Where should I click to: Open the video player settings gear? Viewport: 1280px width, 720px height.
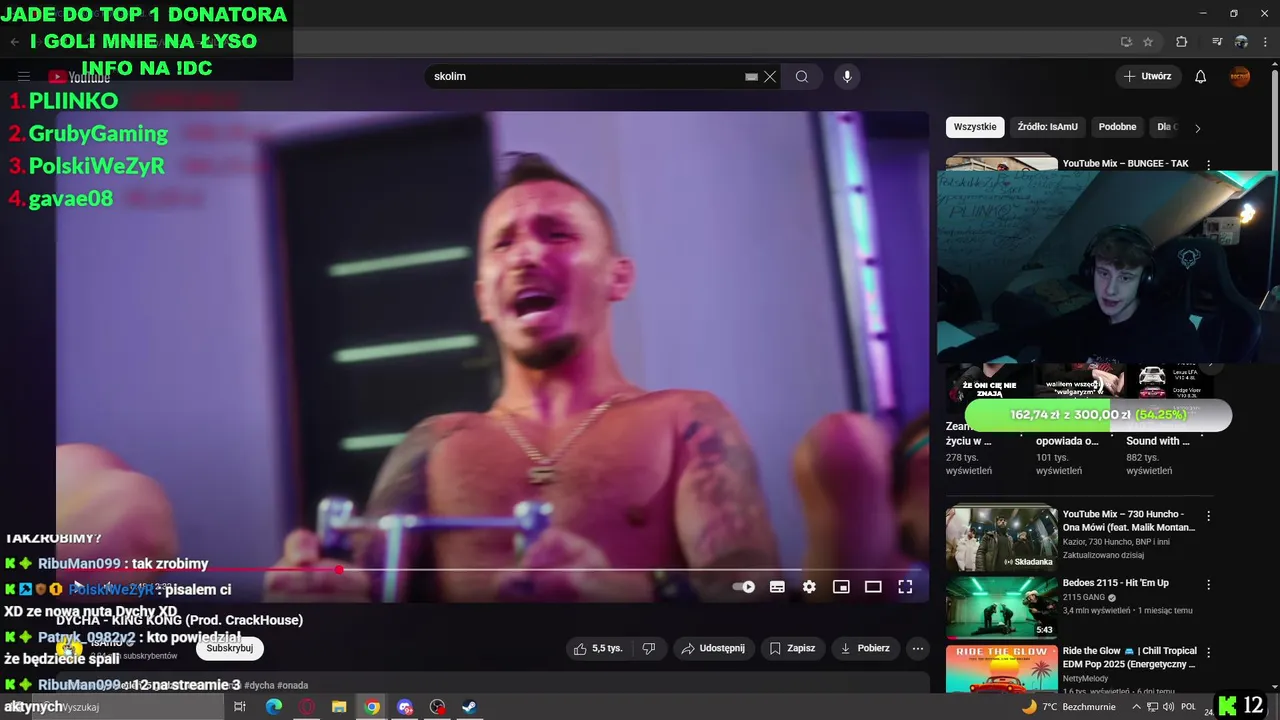(809, 587)
